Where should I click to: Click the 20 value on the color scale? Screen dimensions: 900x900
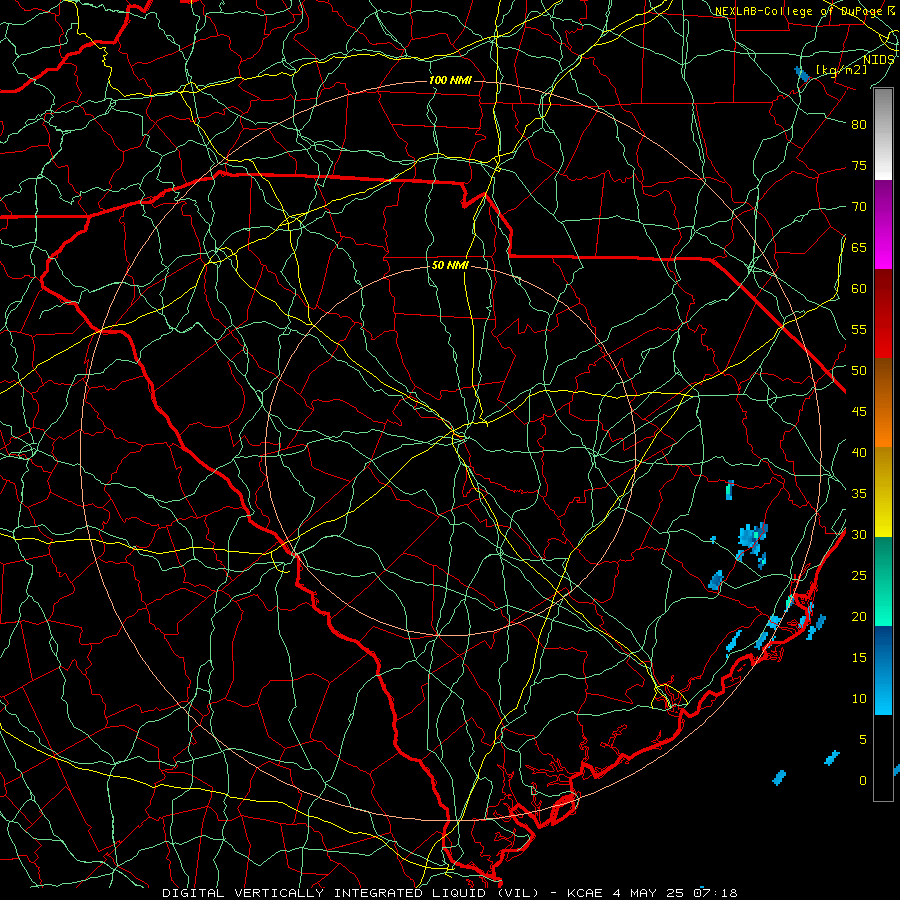point(859,617)
